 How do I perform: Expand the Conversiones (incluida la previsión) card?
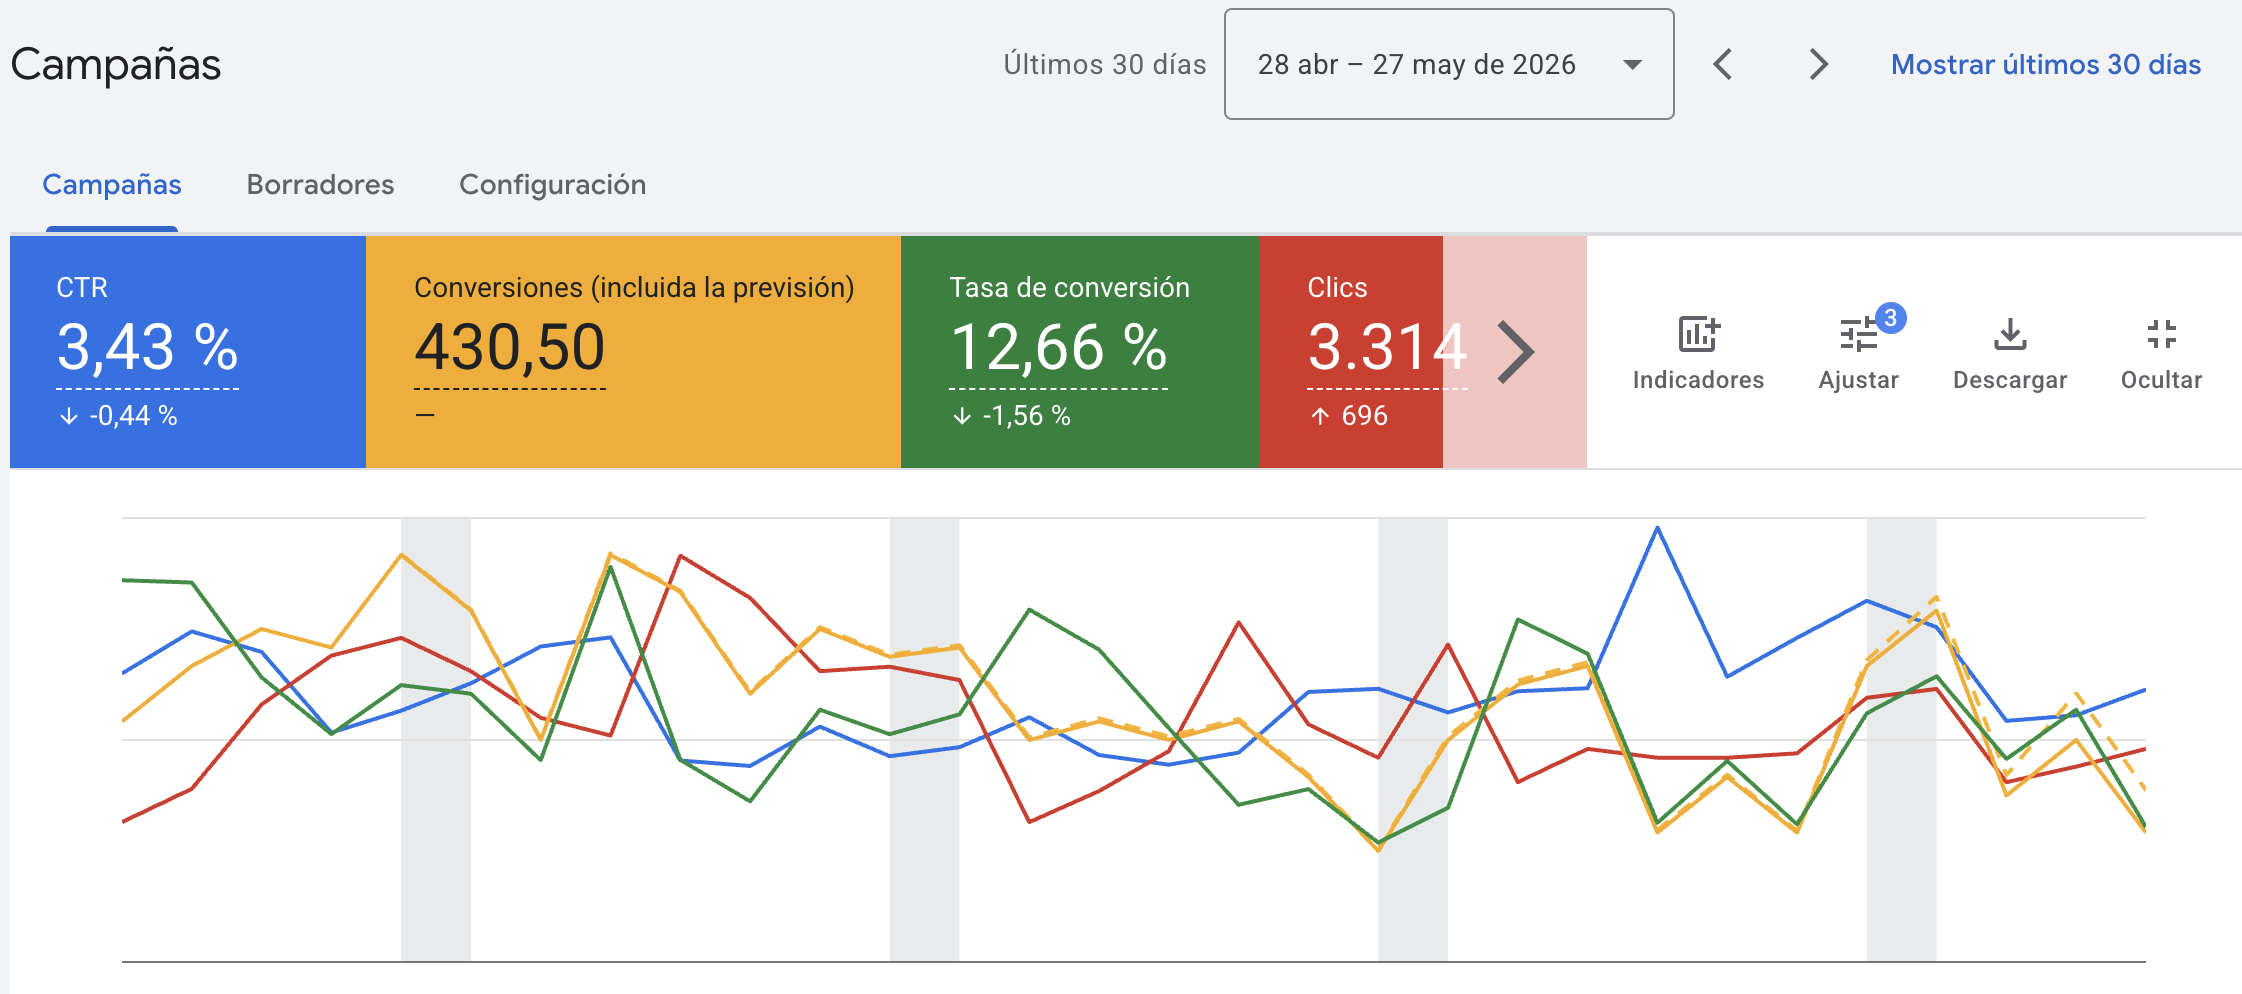(633, 352)
